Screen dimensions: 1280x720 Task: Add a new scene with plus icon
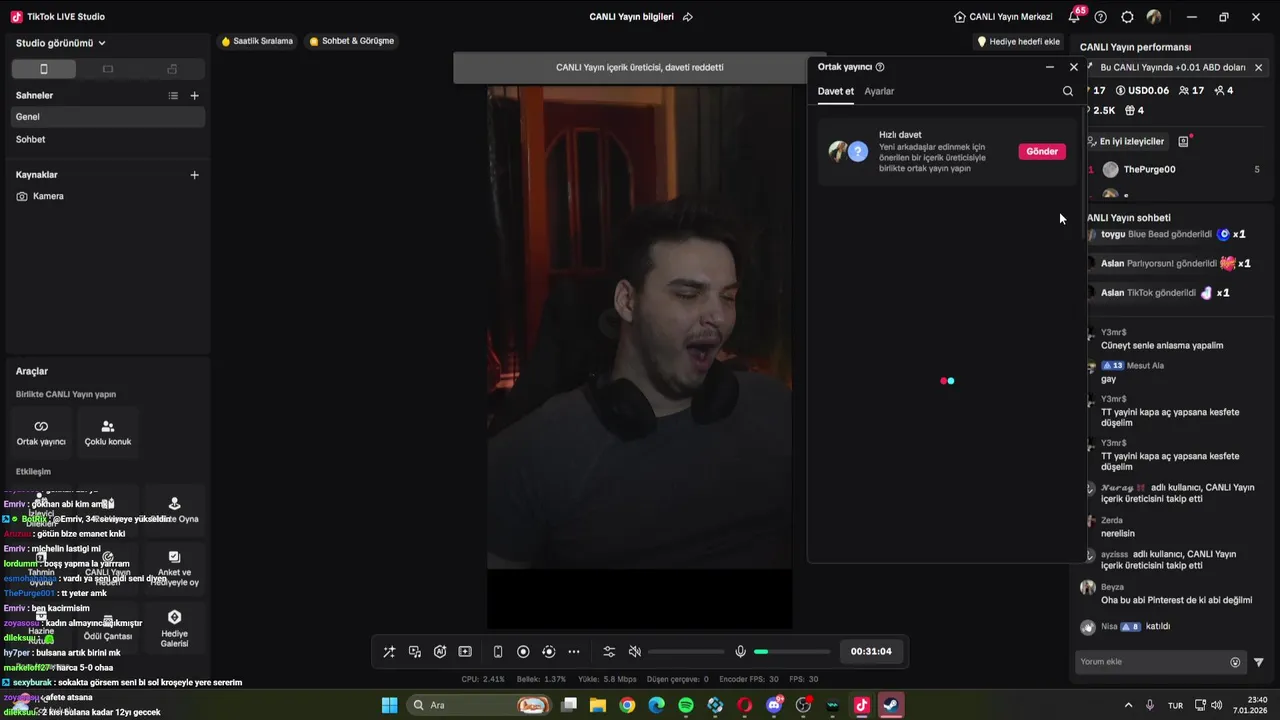(194, 95)
